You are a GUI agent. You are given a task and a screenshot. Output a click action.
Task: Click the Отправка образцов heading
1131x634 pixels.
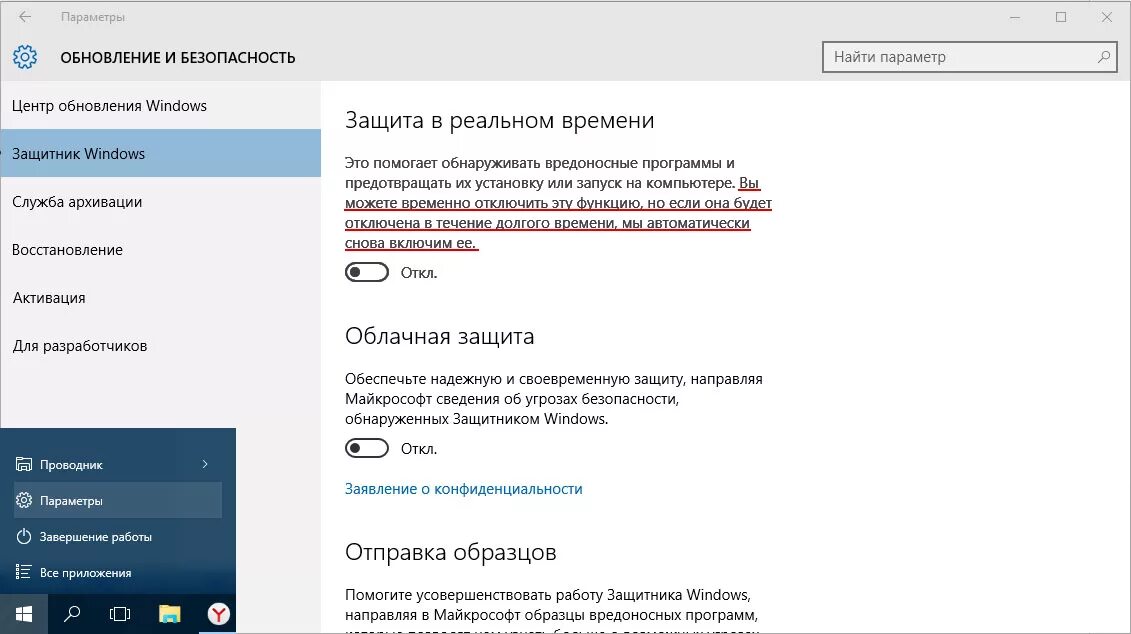(450, 552)
